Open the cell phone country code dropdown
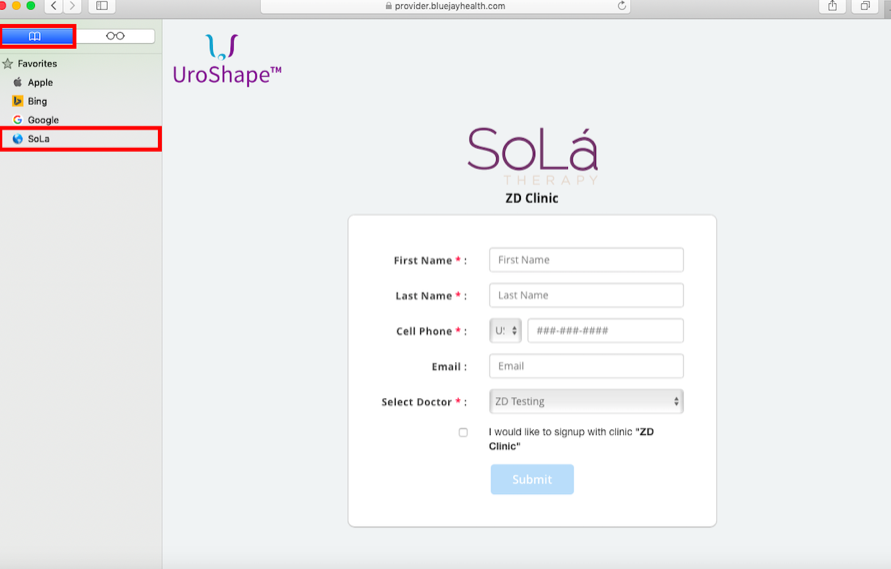Viewport: 891px width, 569px height. (x=505, y=330)
